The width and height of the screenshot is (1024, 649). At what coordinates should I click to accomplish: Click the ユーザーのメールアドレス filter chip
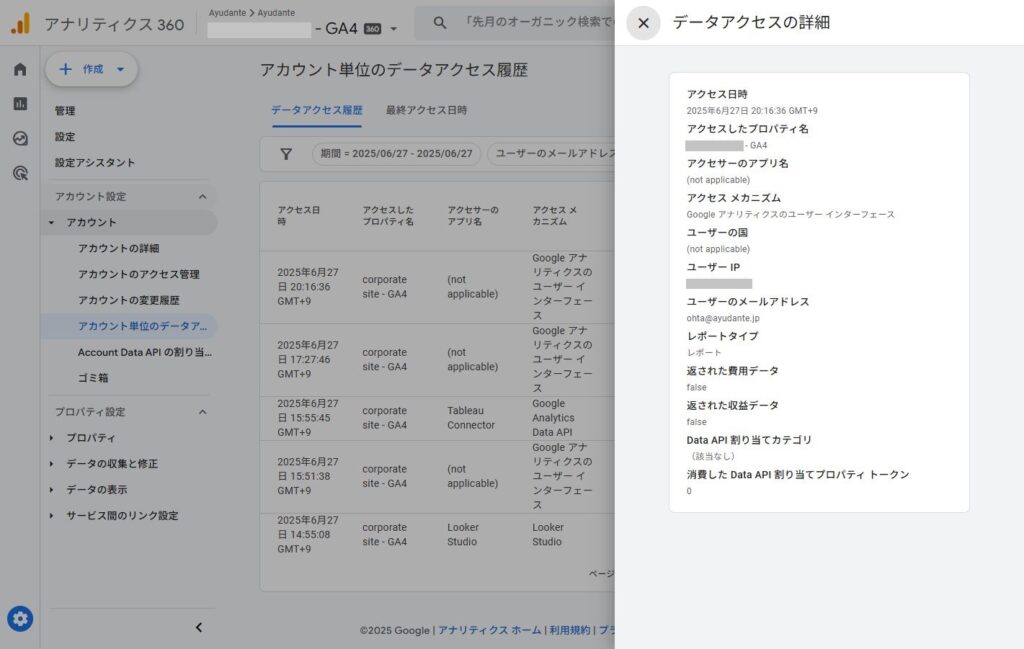click(552, 153)
